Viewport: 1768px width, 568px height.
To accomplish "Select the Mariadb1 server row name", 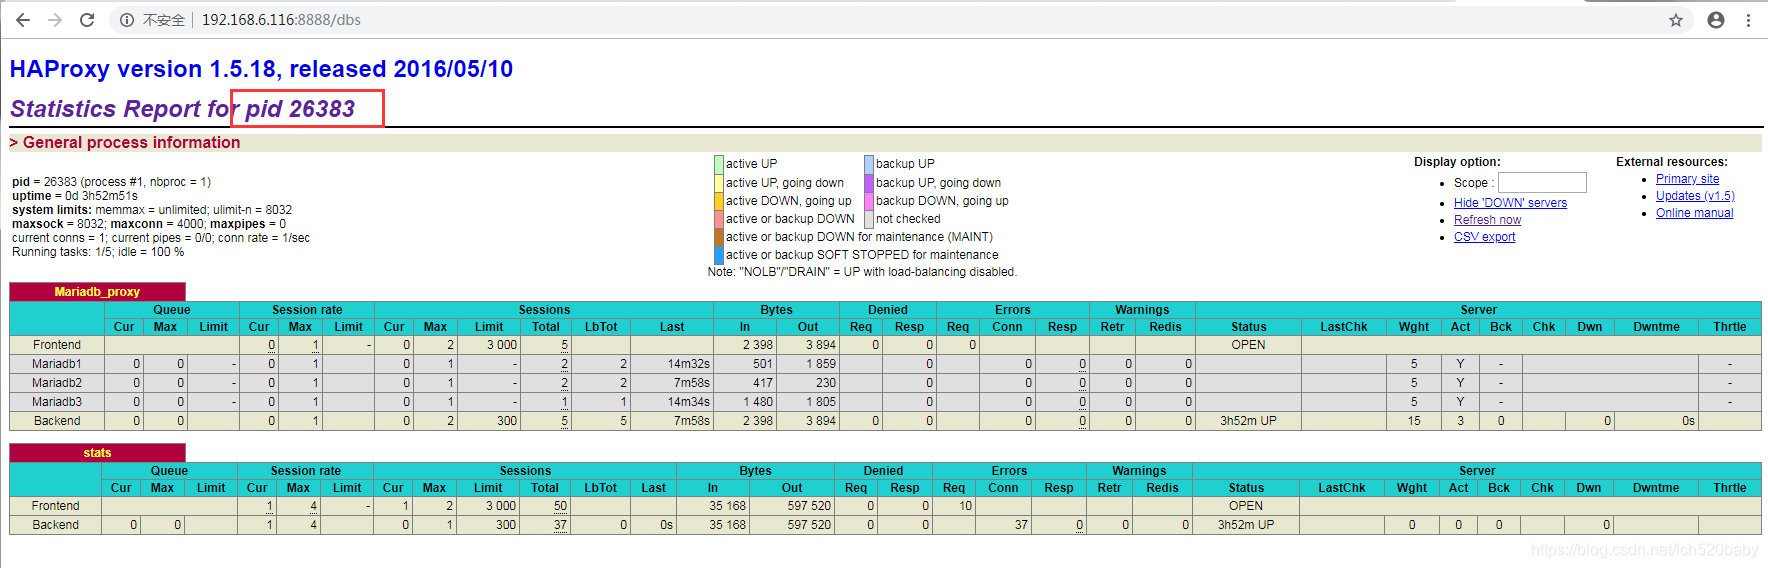I will coord(57,364).
